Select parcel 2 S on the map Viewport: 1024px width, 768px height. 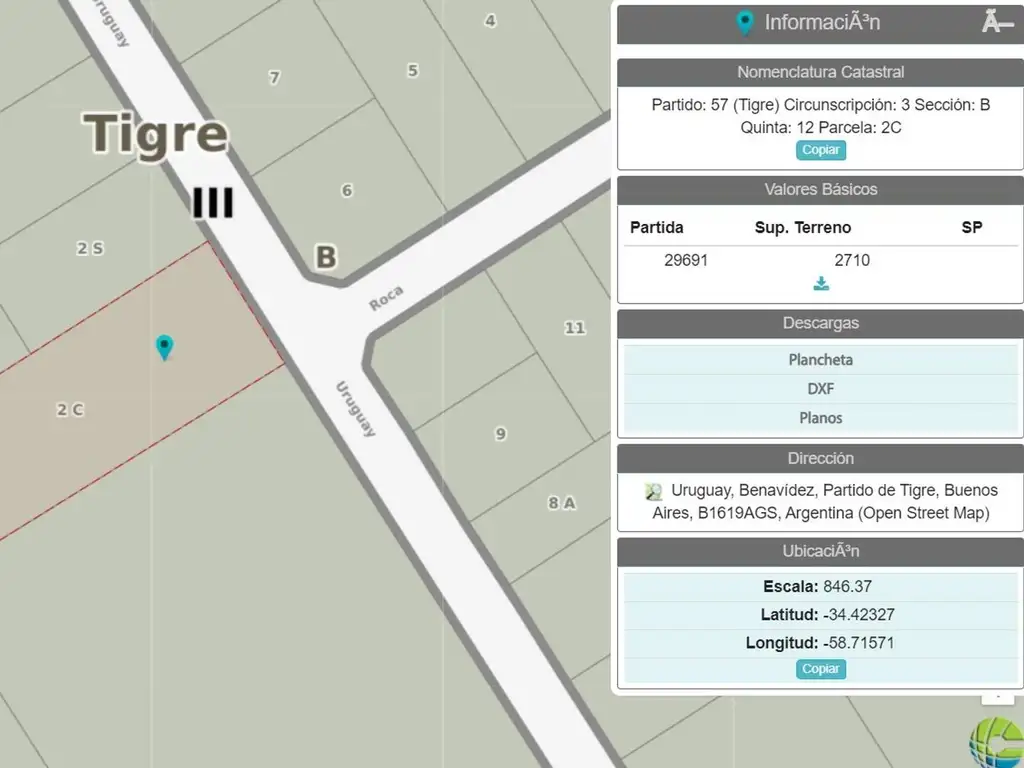tap(90, 248)
